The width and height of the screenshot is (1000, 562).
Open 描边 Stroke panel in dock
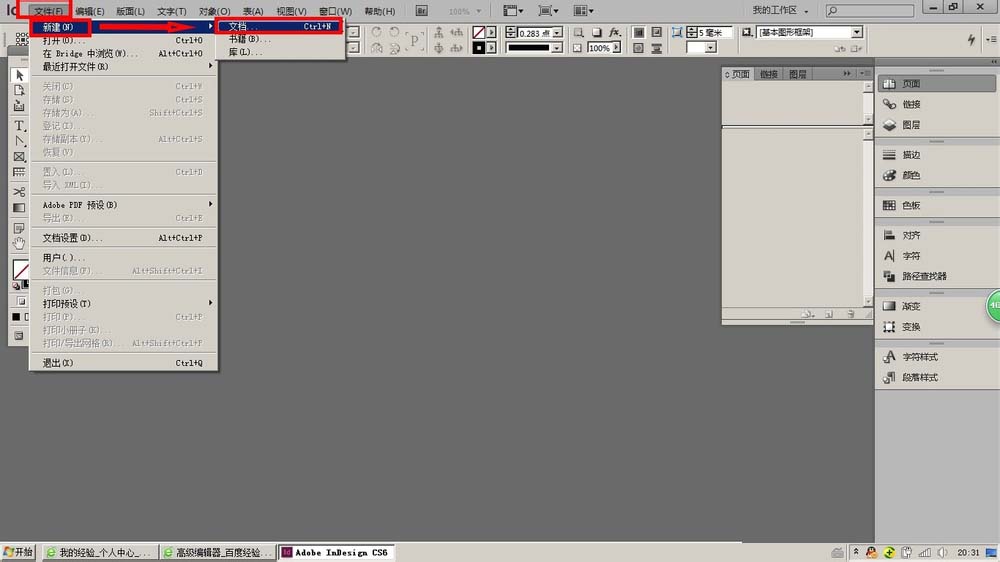(x=936, y=154)
